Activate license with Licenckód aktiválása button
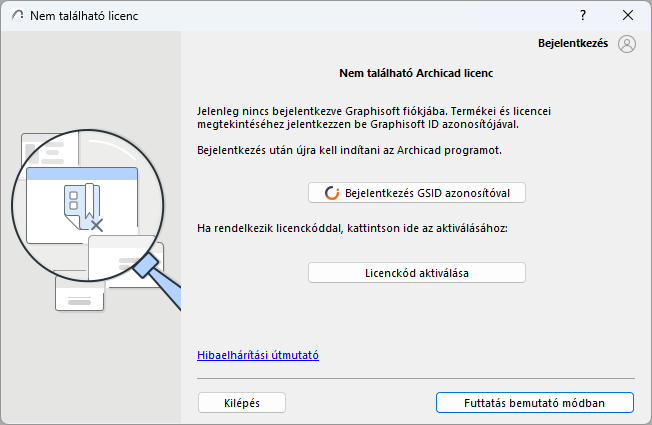The width and height of the screenshot is (652, 425). (417, 273)
